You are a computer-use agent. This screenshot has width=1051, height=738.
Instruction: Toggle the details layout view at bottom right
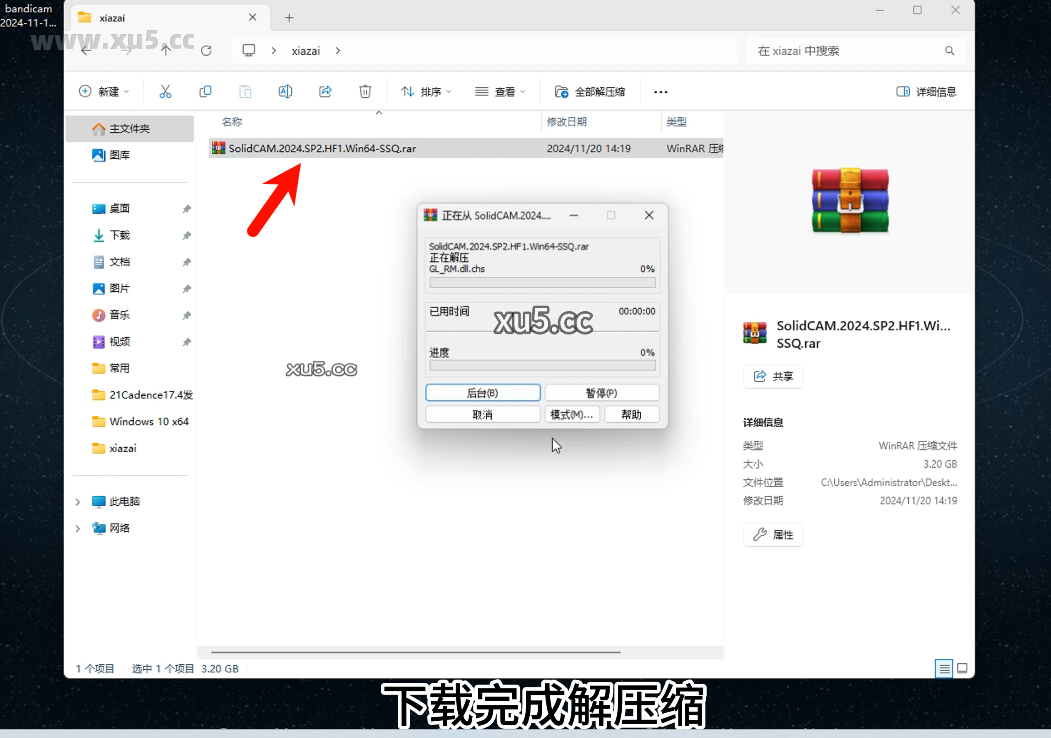[943, 668]
